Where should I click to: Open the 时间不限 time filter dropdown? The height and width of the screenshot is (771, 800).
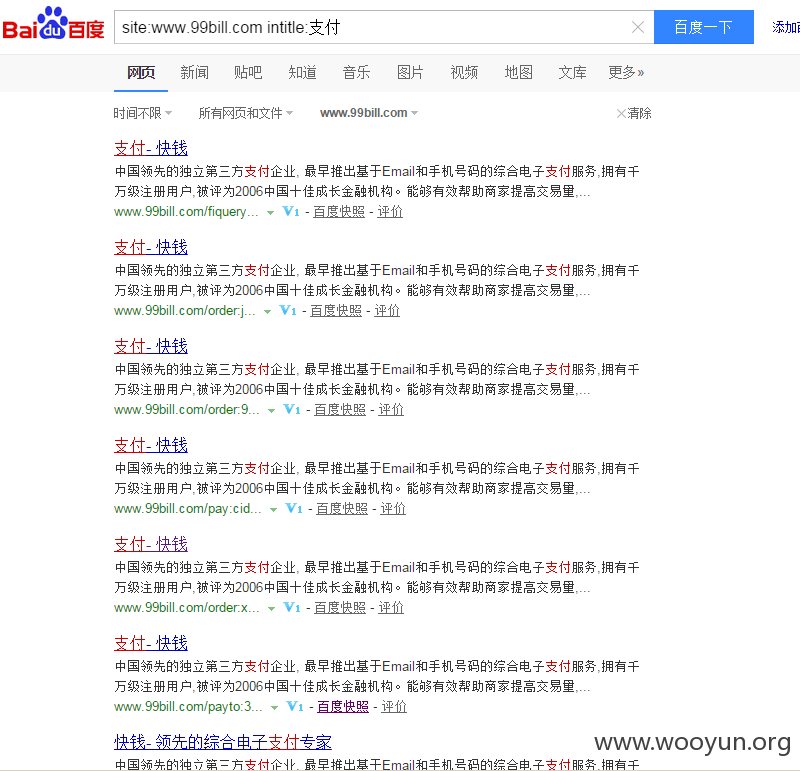(x=142, y=113)
